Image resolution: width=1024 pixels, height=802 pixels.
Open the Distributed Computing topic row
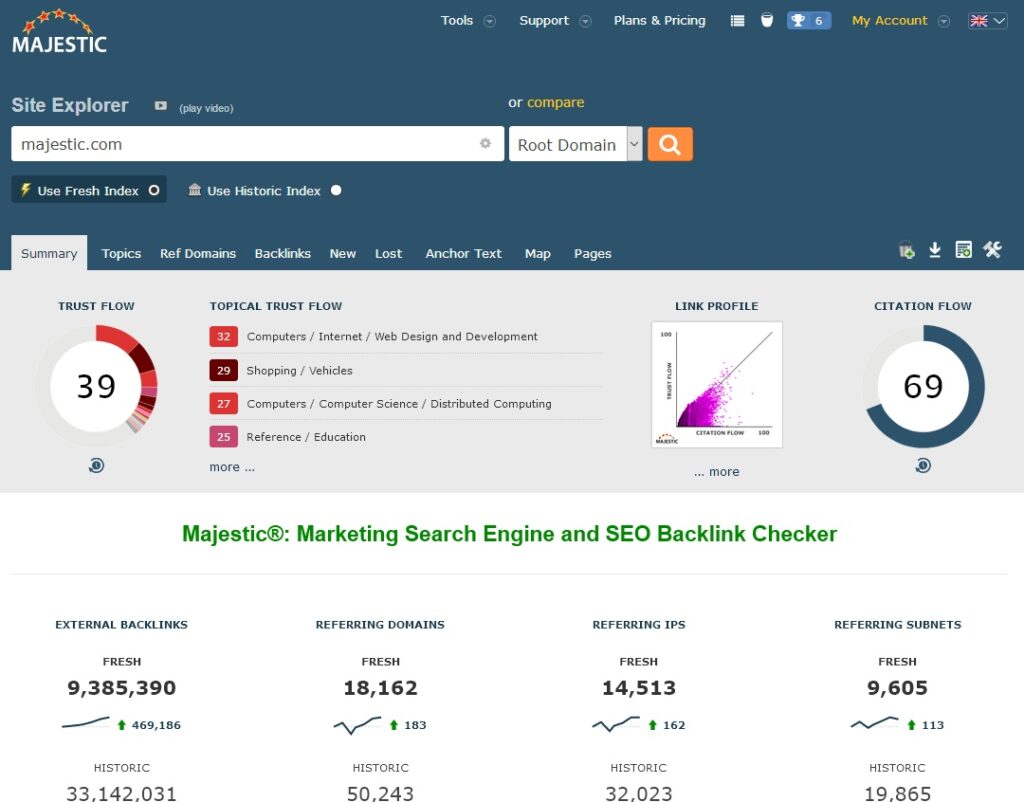[399, 404]
